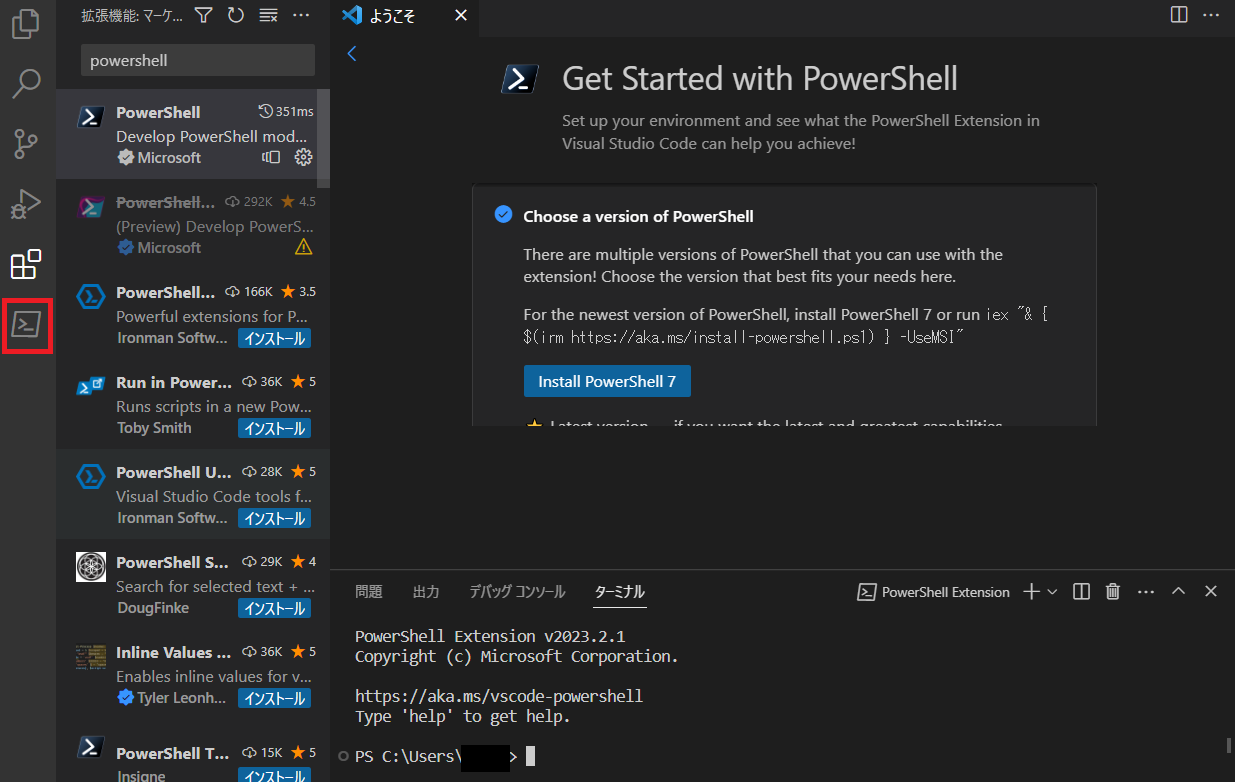Image resolution: width=1235 pixels, height=782 pixels.
Task: Click the warning icon on PowerShell Preview
Action: tap(304, 247)
